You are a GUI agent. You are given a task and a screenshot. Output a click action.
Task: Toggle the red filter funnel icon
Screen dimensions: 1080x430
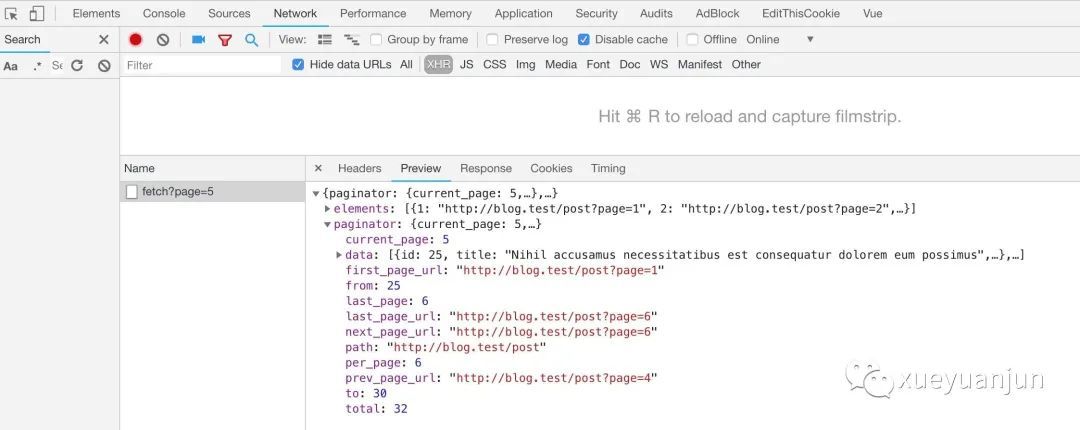pos(225,40)
